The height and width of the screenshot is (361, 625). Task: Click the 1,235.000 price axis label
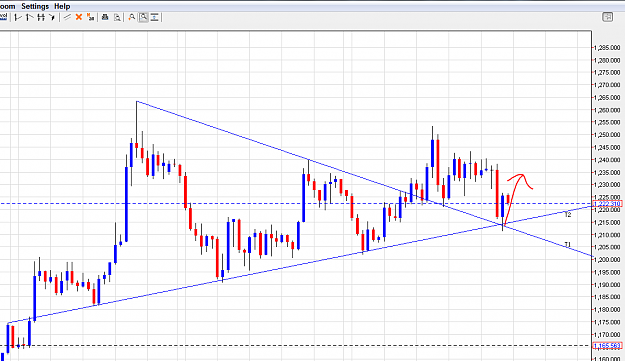(x=607, y=172)
